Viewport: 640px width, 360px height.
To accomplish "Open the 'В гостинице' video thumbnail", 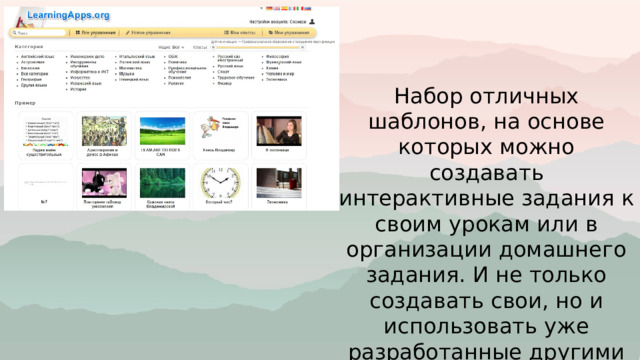I will 279,131.
